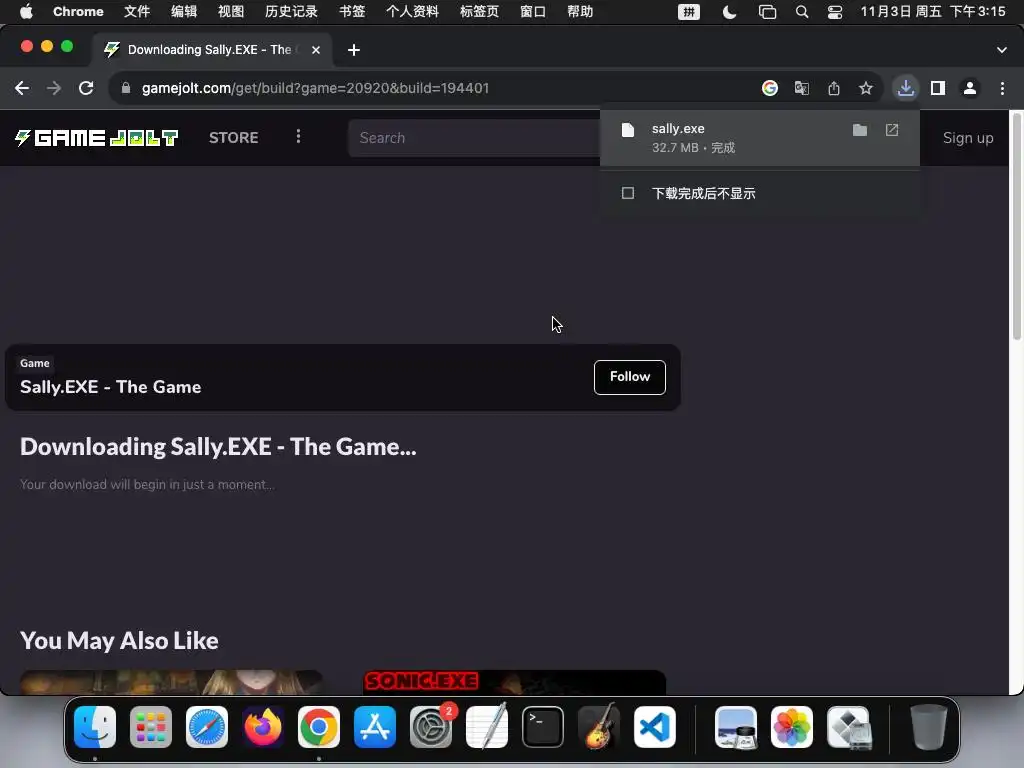Click the sally.exe file icon in downloads

tap(628, 130)
